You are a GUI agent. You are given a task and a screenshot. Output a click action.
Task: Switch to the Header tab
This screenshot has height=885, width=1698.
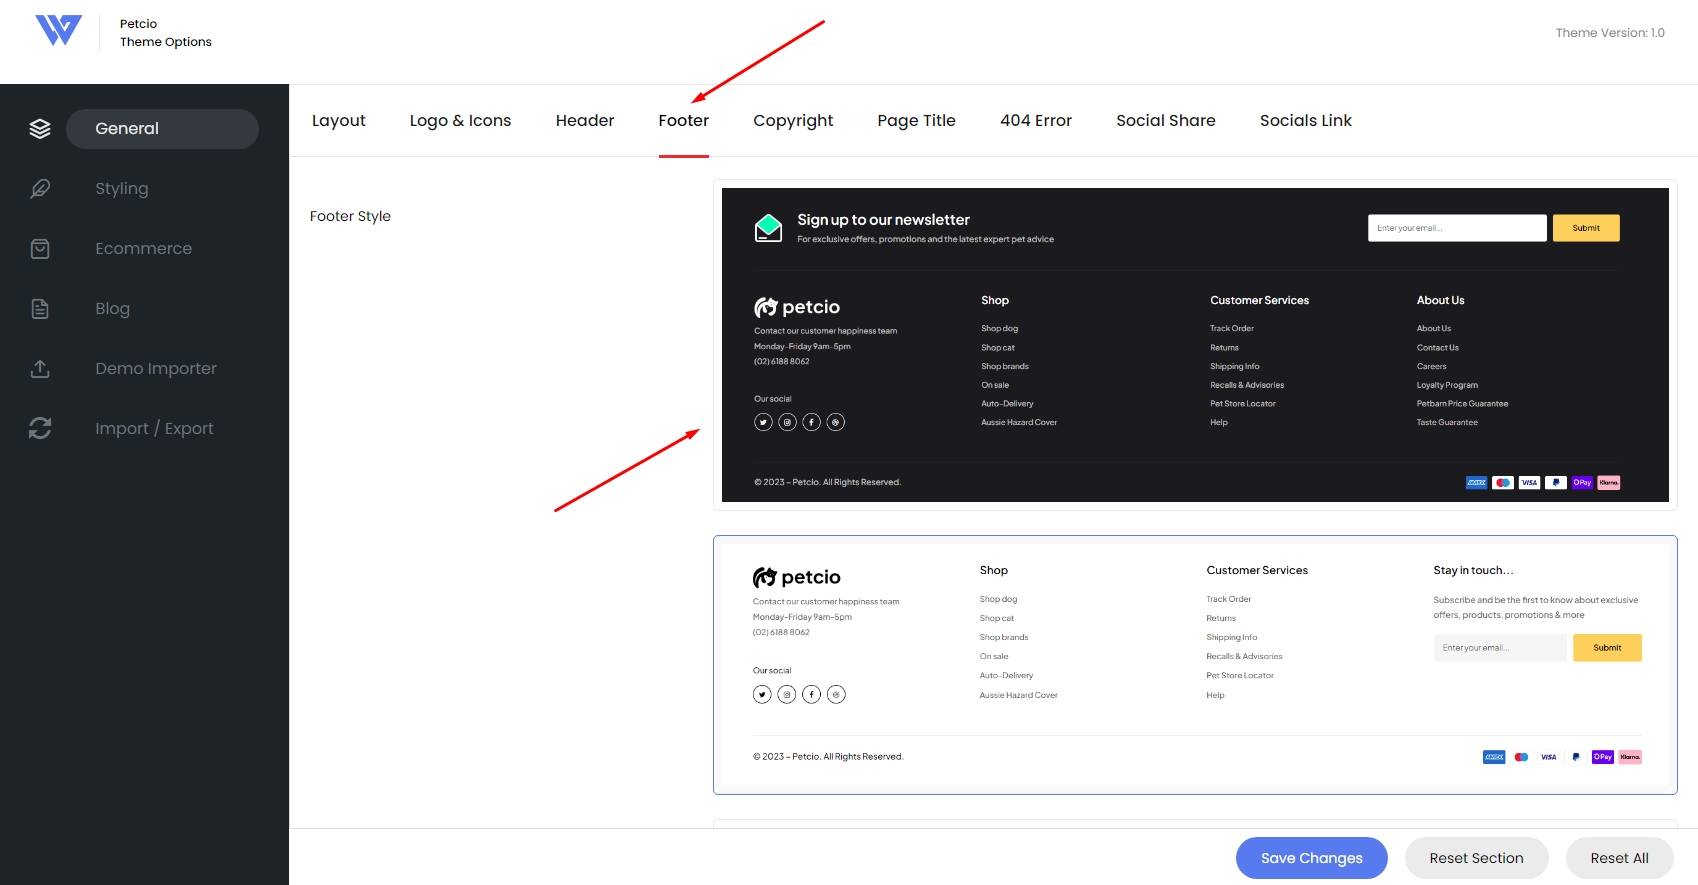(x=585, y=120)
